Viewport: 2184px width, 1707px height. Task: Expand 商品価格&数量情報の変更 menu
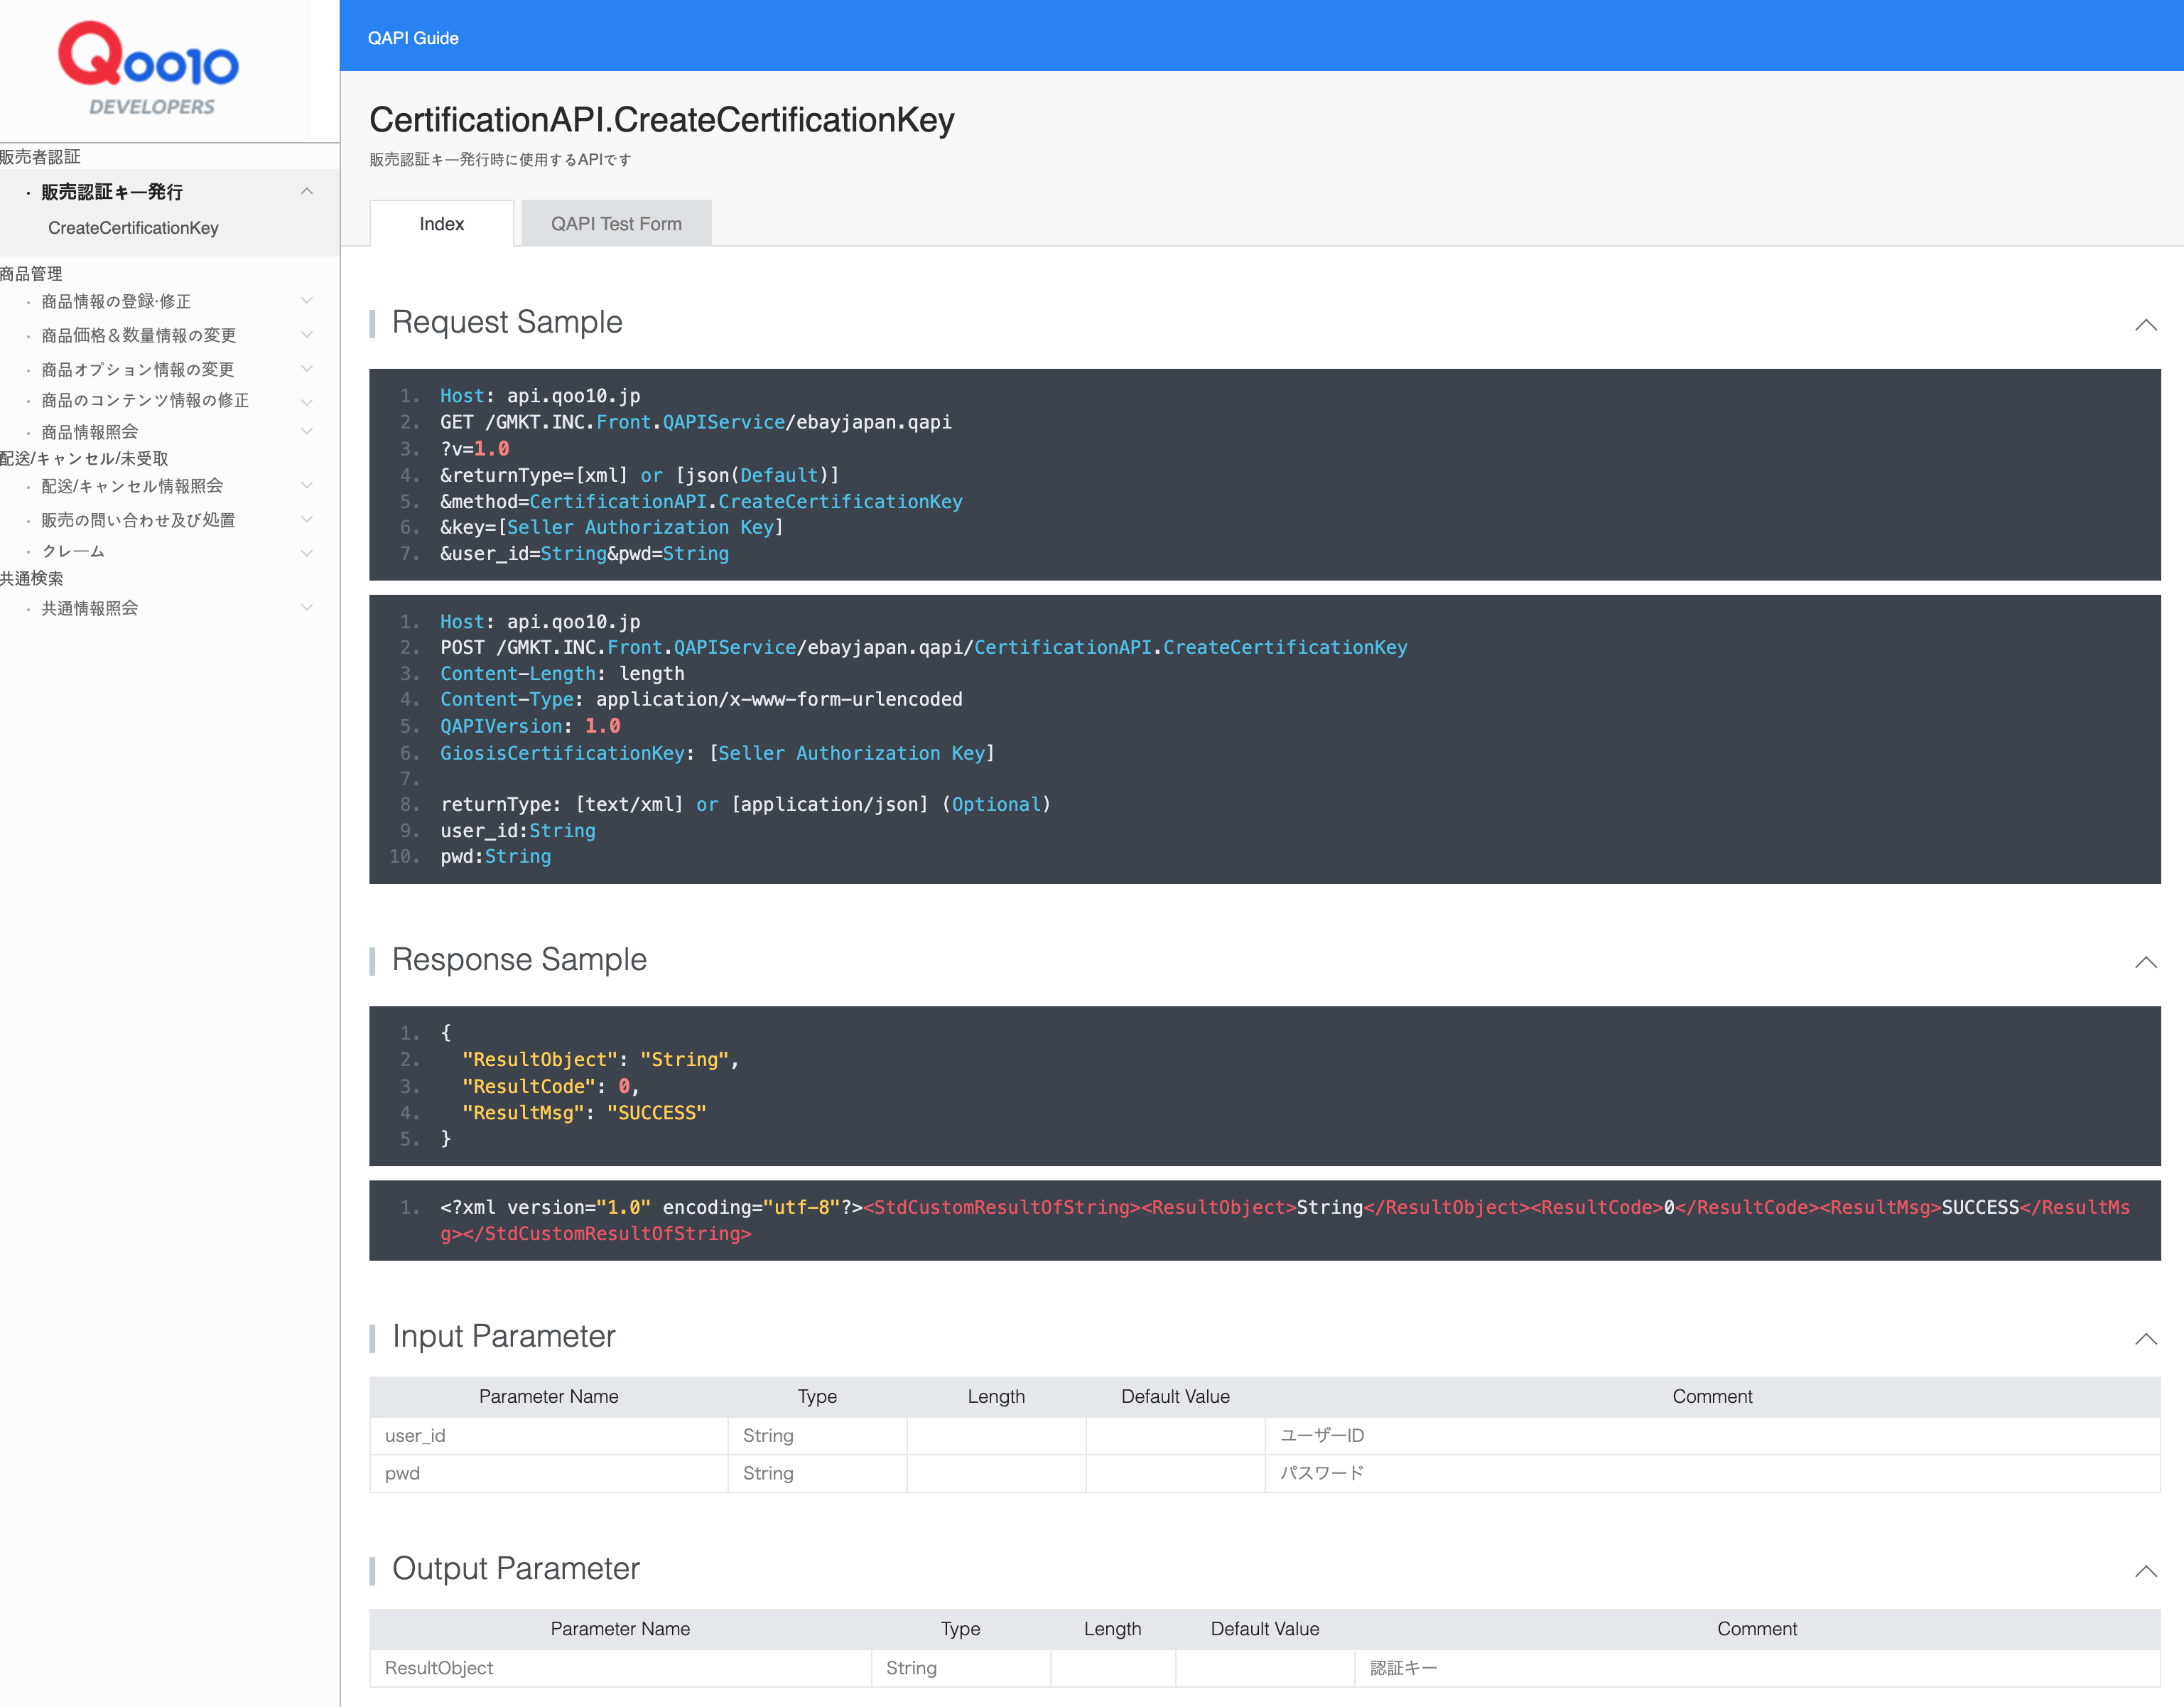click(x=306, y=335)
